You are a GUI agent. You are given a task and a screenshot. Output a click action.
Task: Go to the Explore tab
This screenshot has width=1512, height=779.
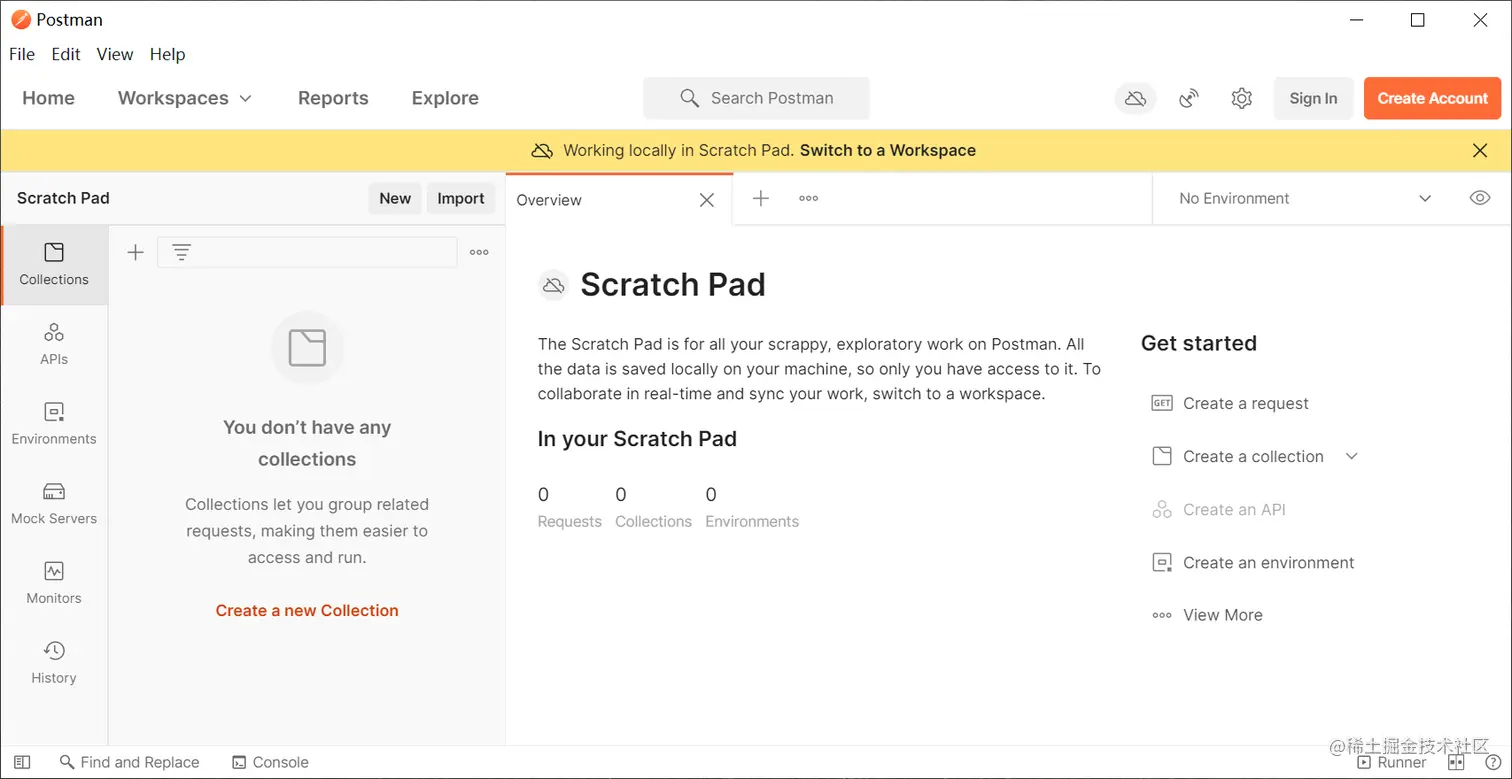click(445, 98)
